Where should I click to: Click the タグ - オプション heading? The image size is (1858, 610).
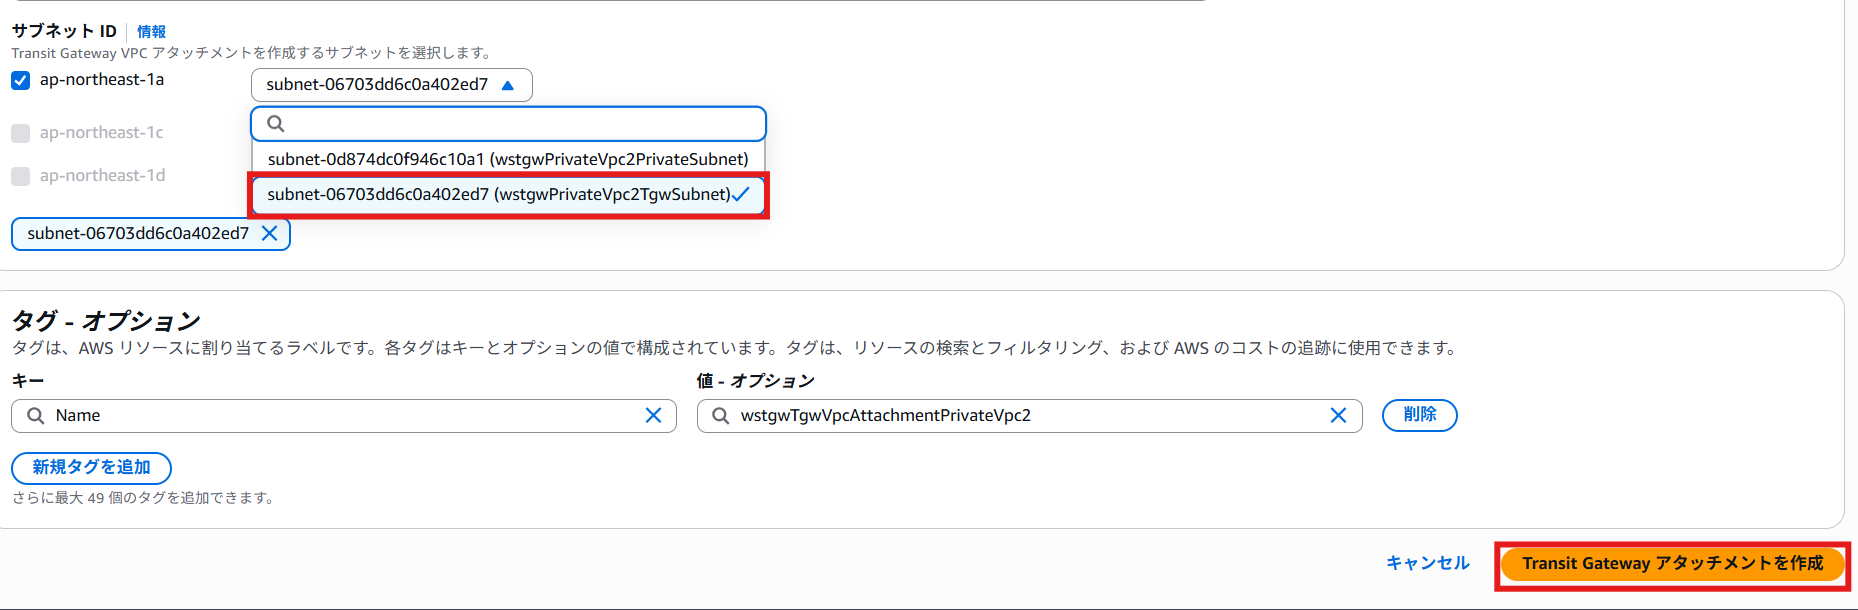point(106,321)
